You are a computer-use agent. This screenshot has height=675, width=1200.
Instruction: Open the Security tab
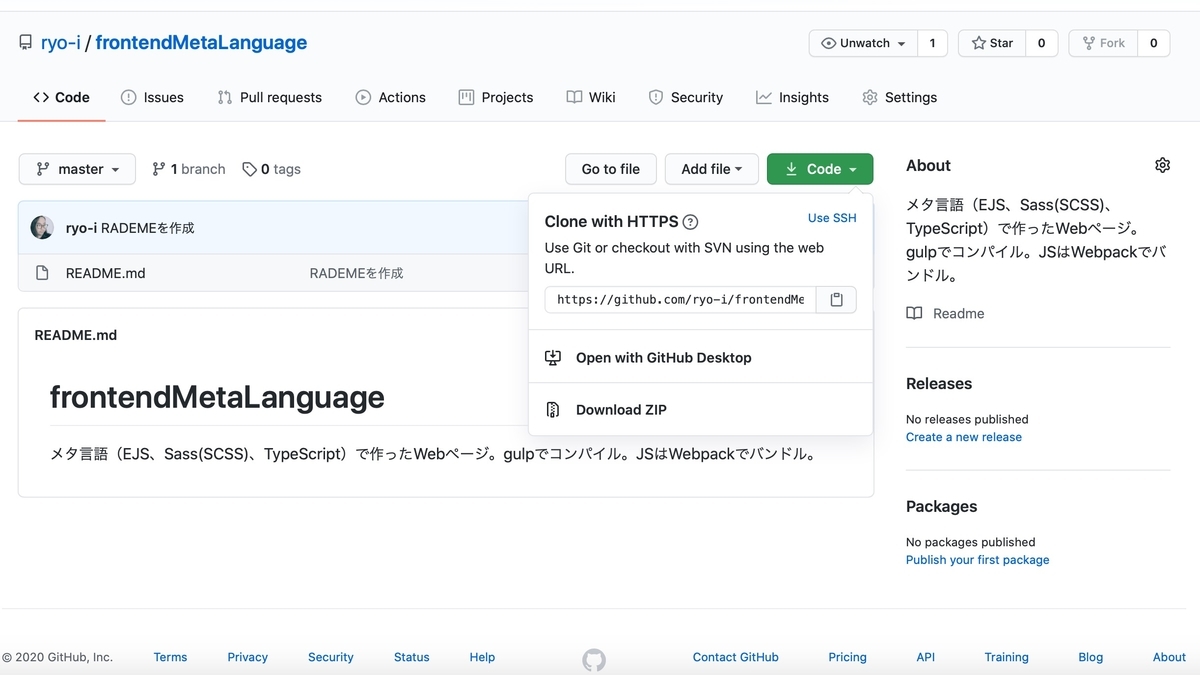click(x=685, y=97)
